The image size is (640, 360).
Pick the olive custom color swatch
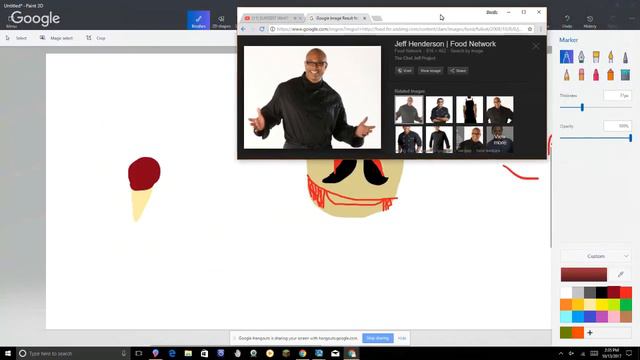[x=566, y=333]
